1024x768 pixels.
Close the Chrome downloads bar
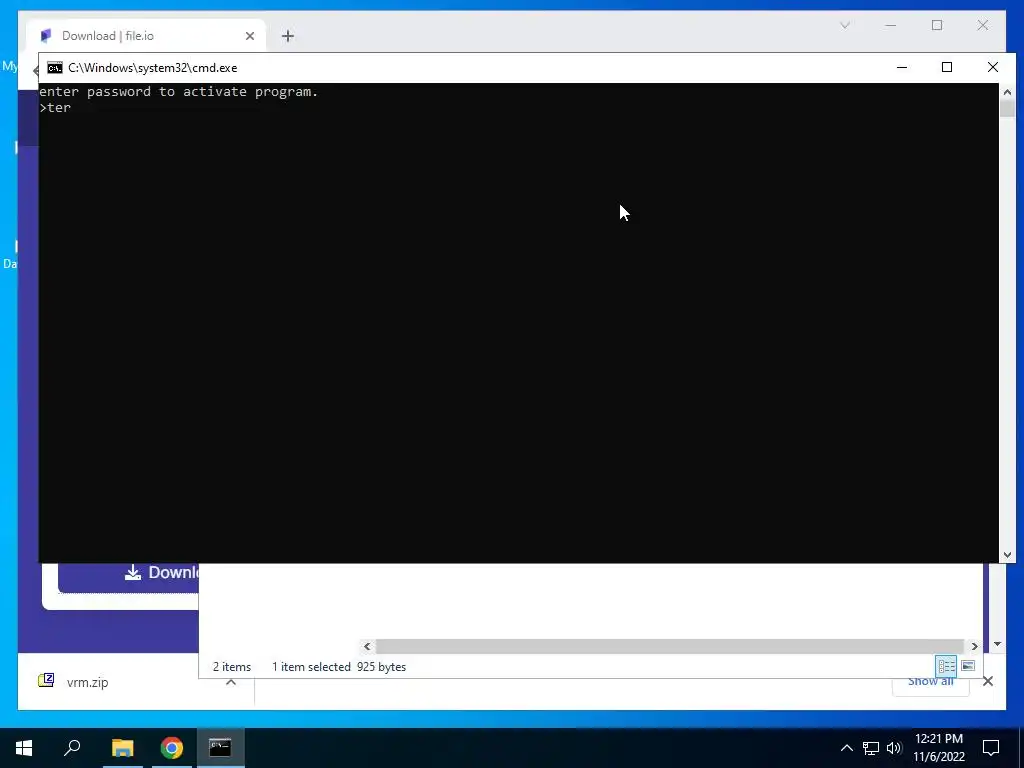pos(988,682)
